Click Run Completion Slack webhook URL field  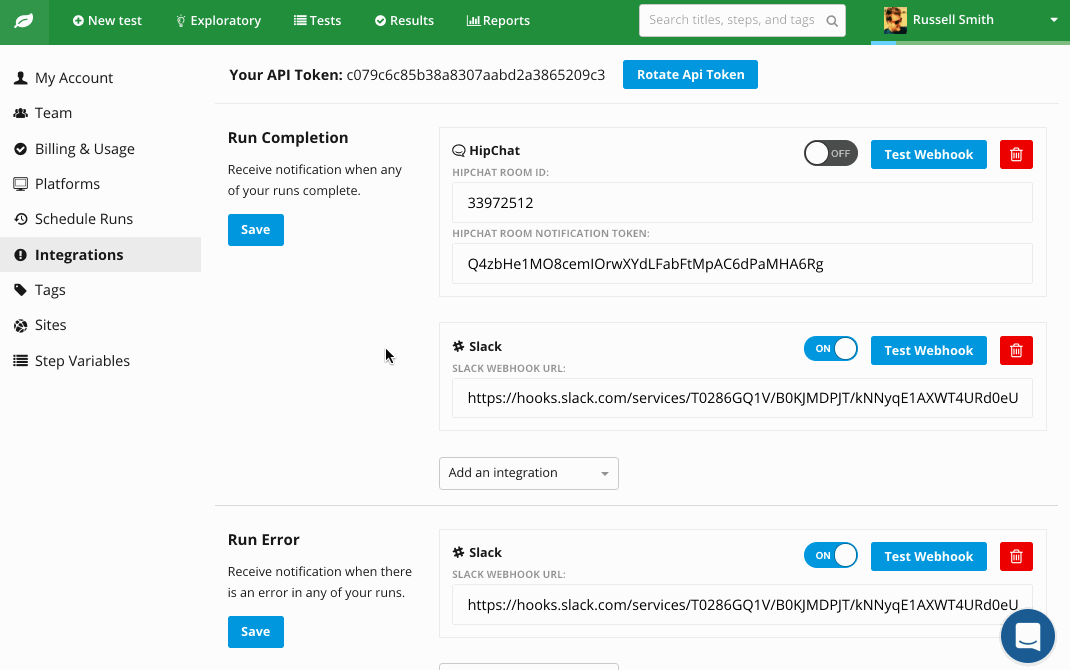[x=742, y=398]
